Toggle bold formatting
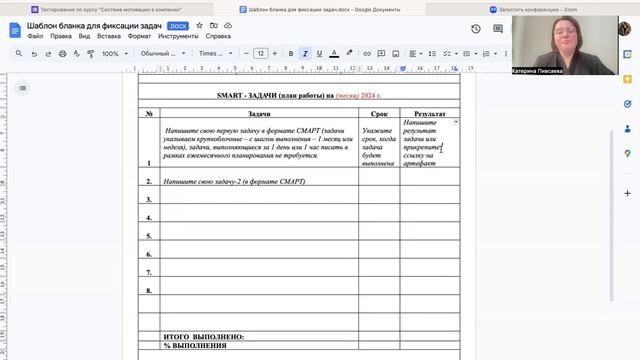Screen dimensions: 640x360 [x=291, y=53]
